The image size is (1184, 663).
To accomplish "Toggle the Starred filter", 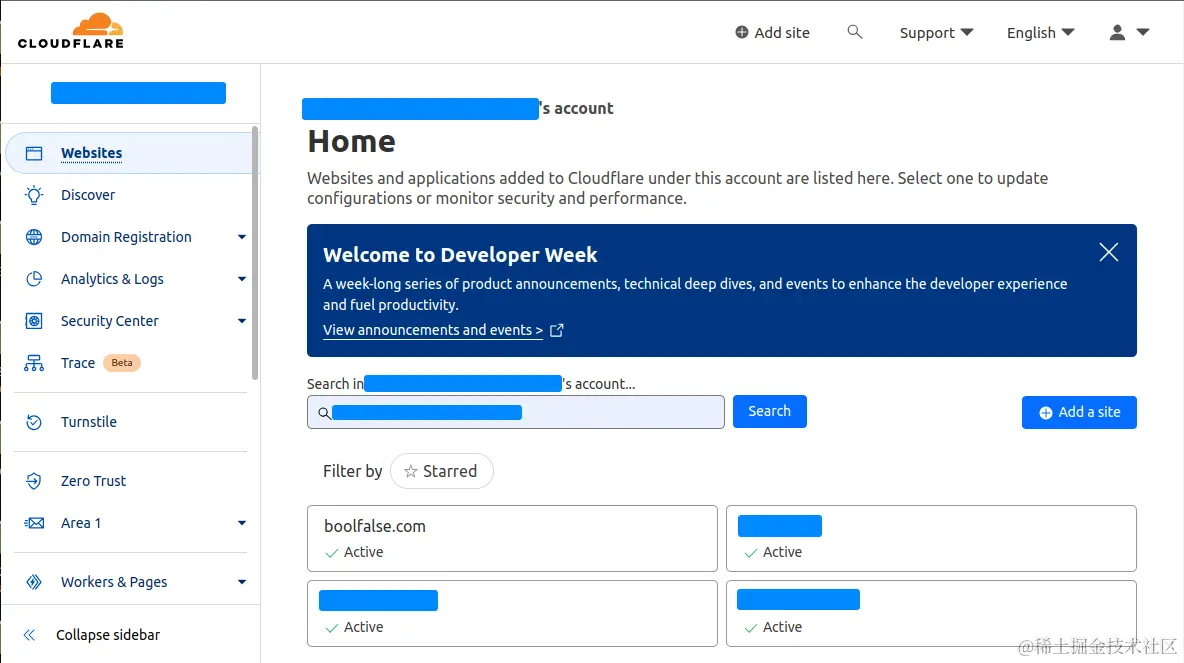I will pos(442,471).
